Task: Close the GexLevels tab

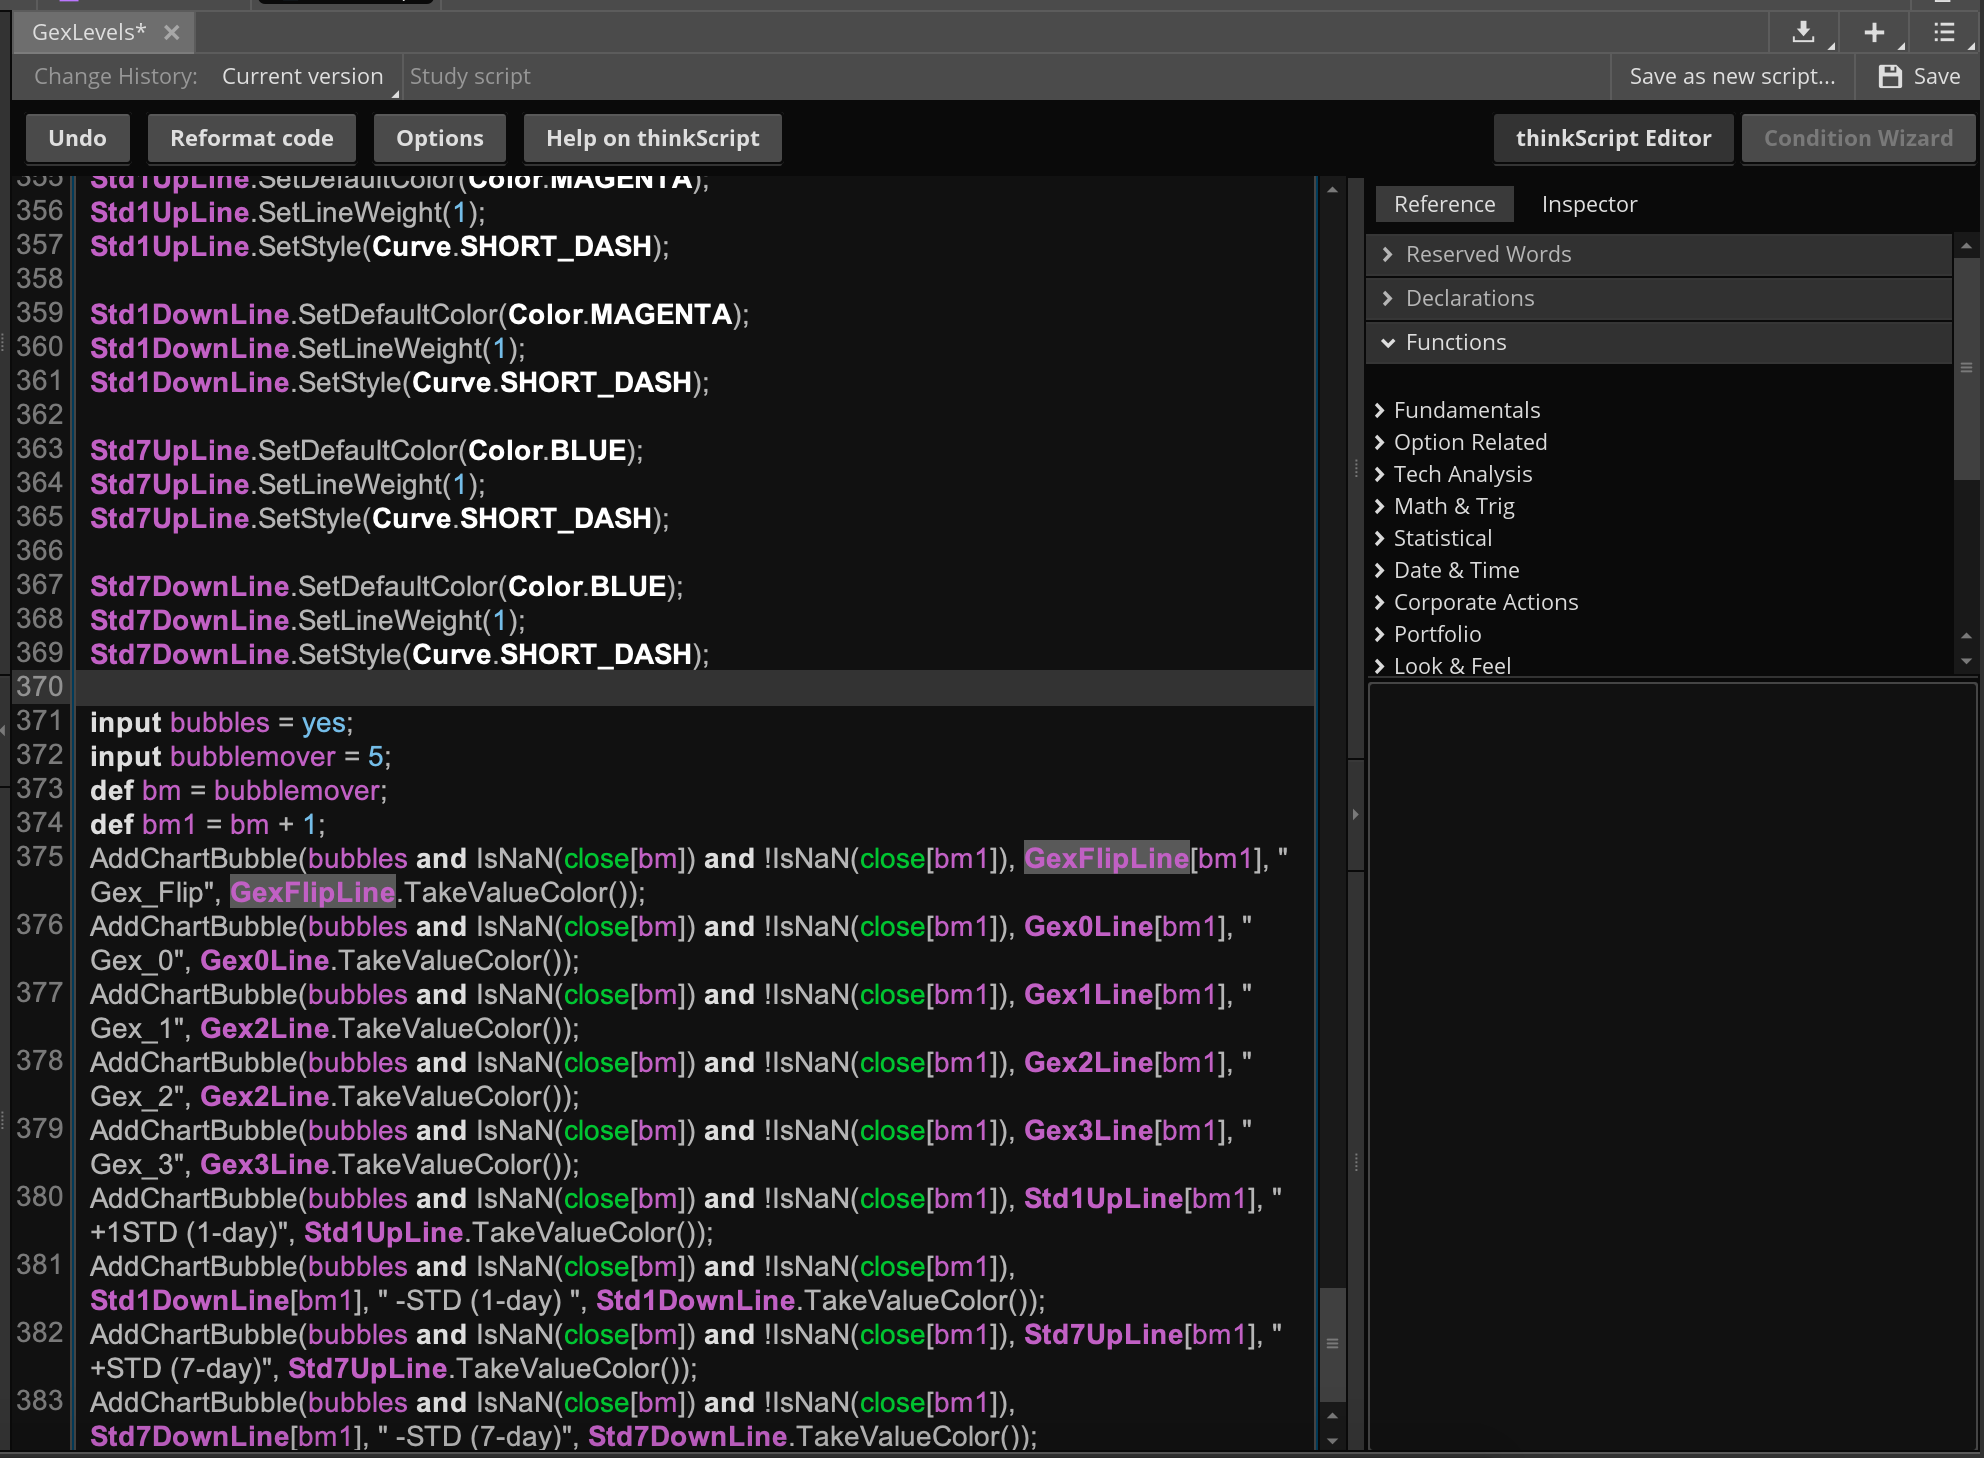Action: tap(172, 32)
